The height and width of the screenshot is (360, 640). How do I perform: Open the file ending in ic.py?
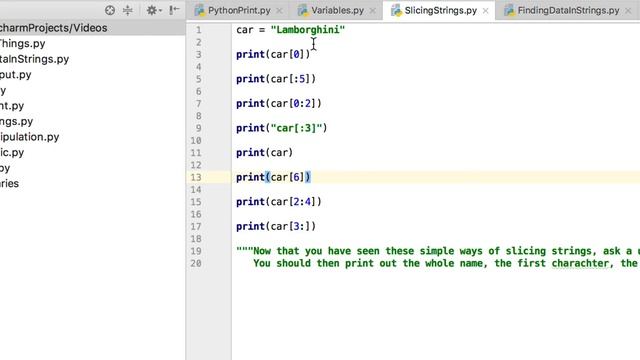[x=12, y=152]
